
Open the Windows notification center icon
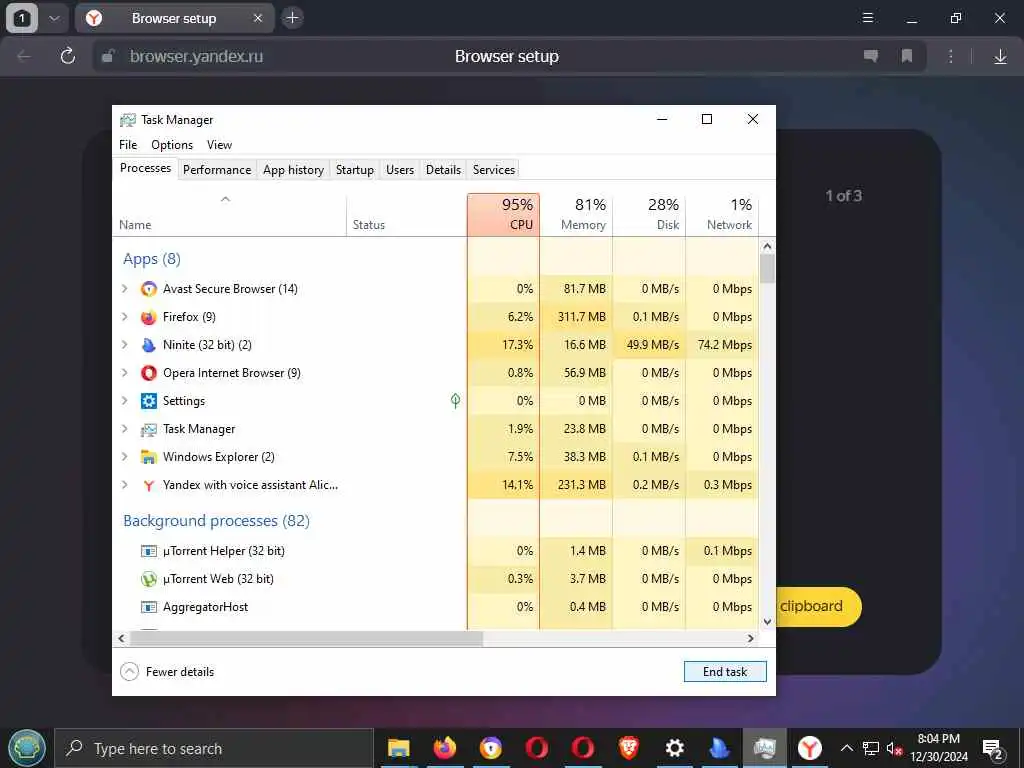tap(993, 749)
